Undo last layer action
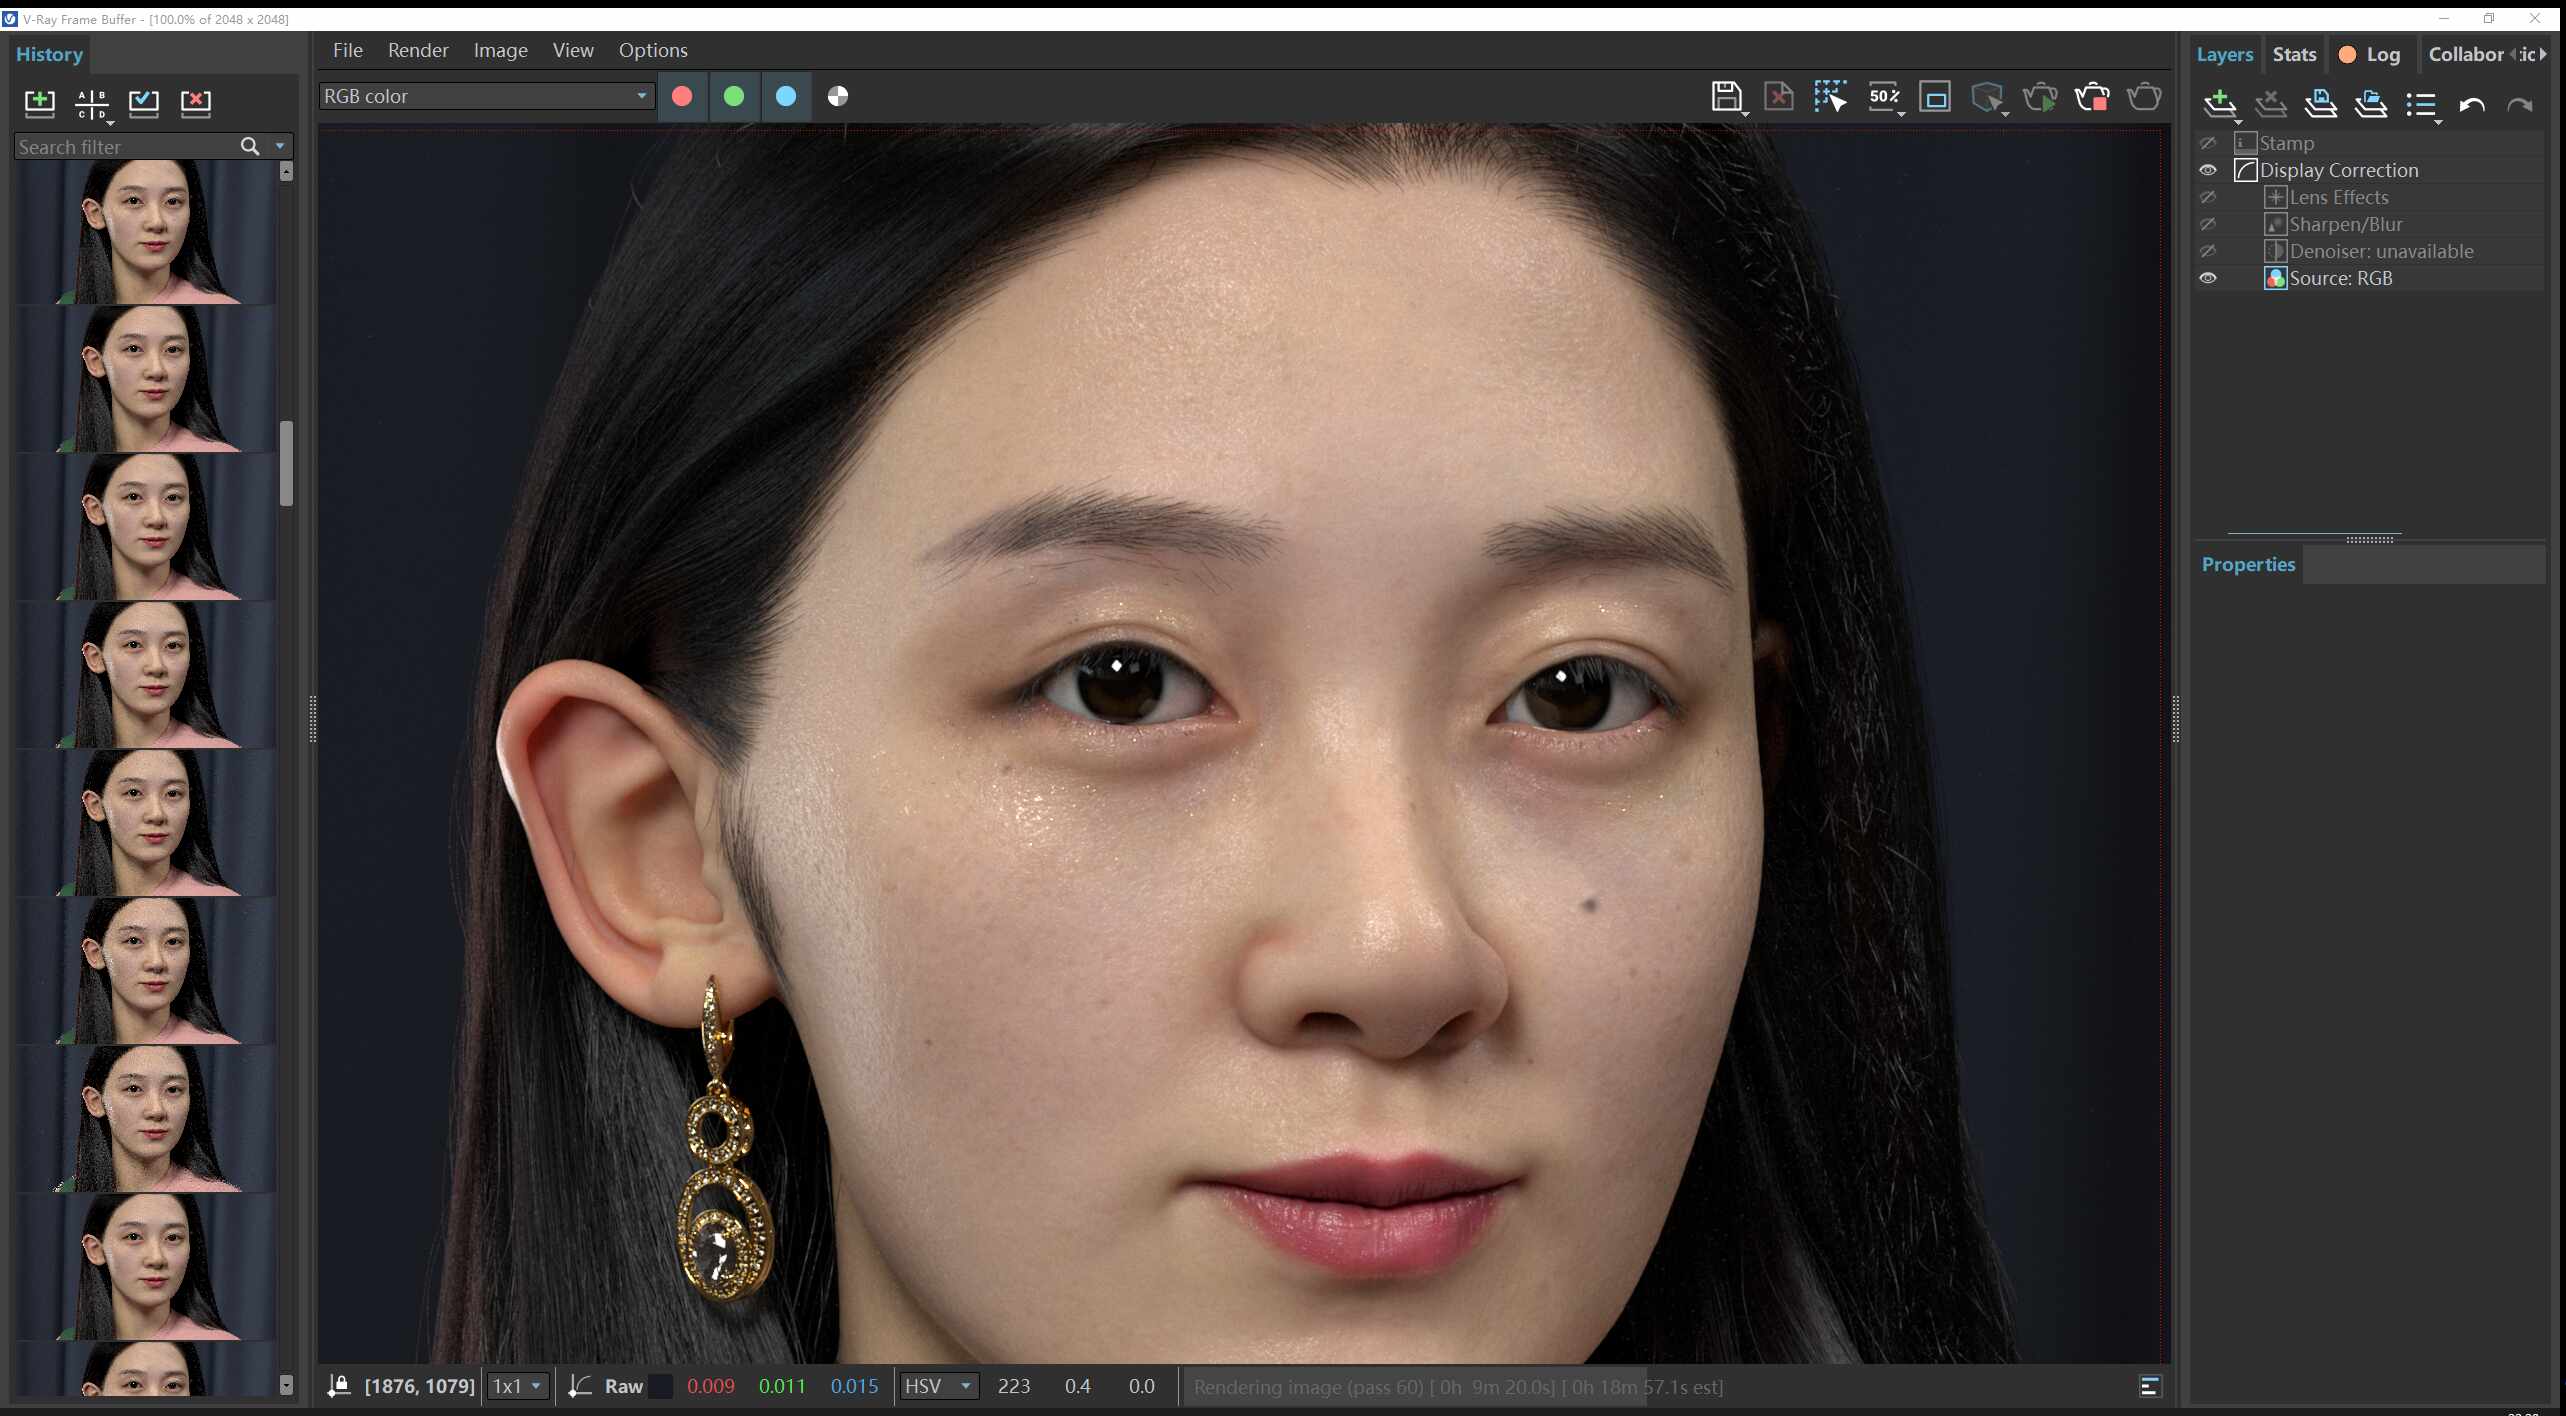The height and width of the screenshot is (1416, 2566). pyautogui.click(x=2472, y=104)
